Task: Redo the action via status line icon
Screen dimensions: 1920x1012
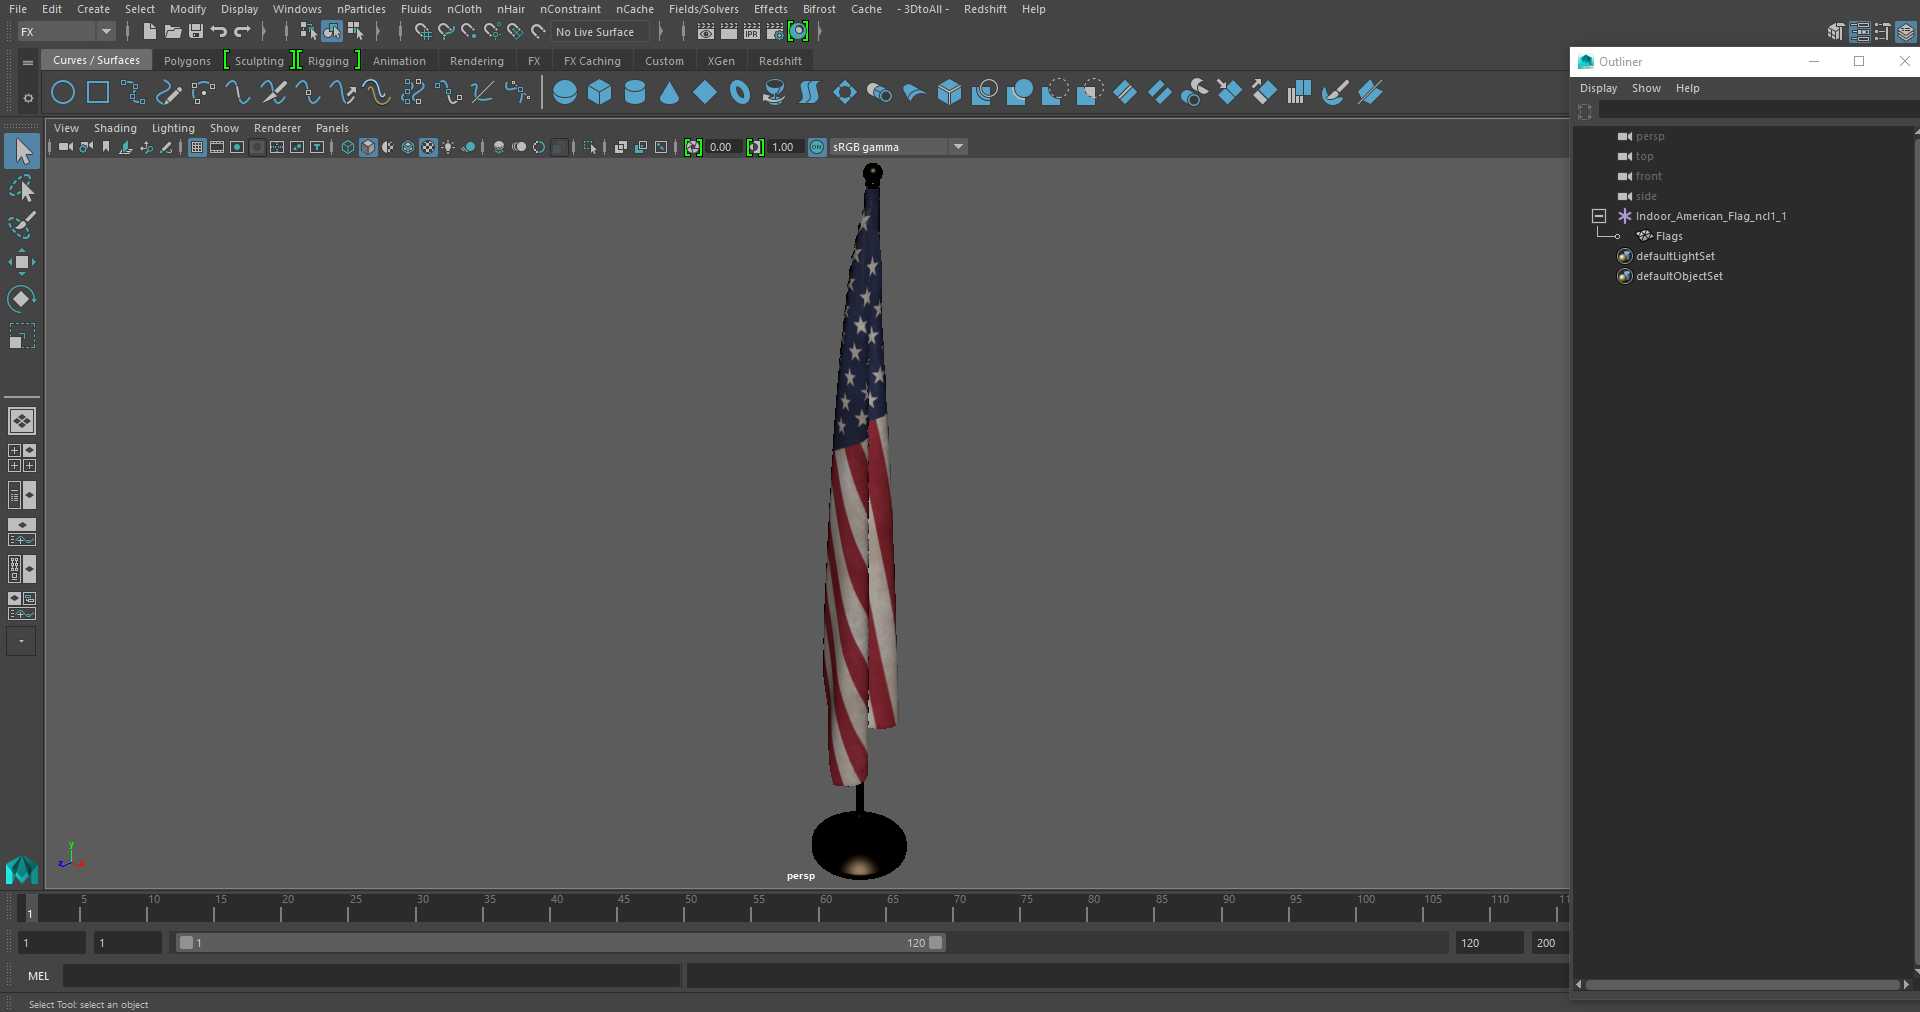Action: pos(242,32)
